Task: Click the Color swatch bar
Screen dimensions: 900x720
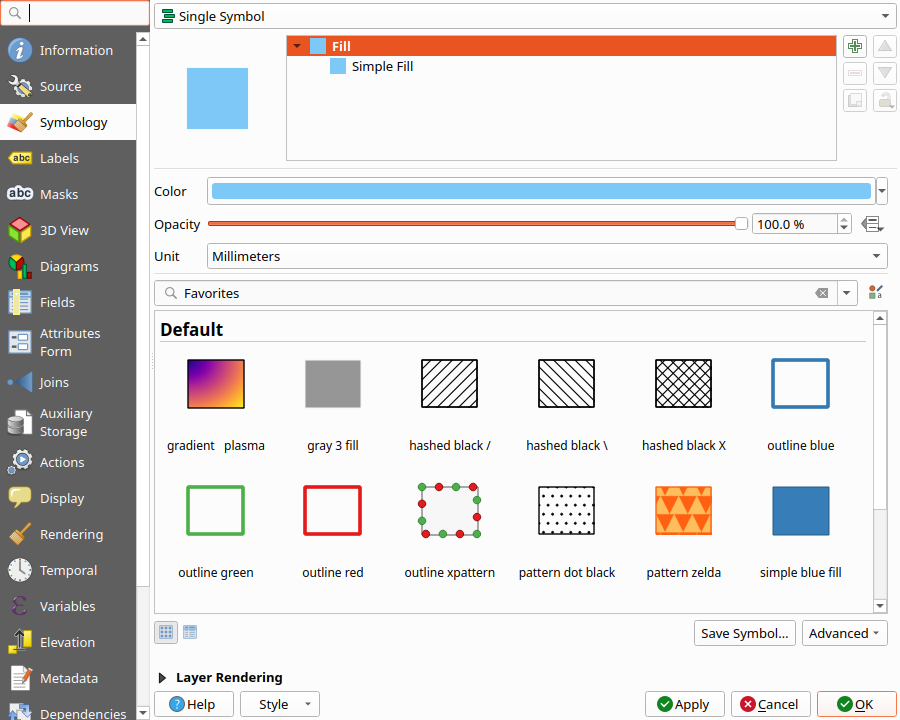Action: point(541,191)
